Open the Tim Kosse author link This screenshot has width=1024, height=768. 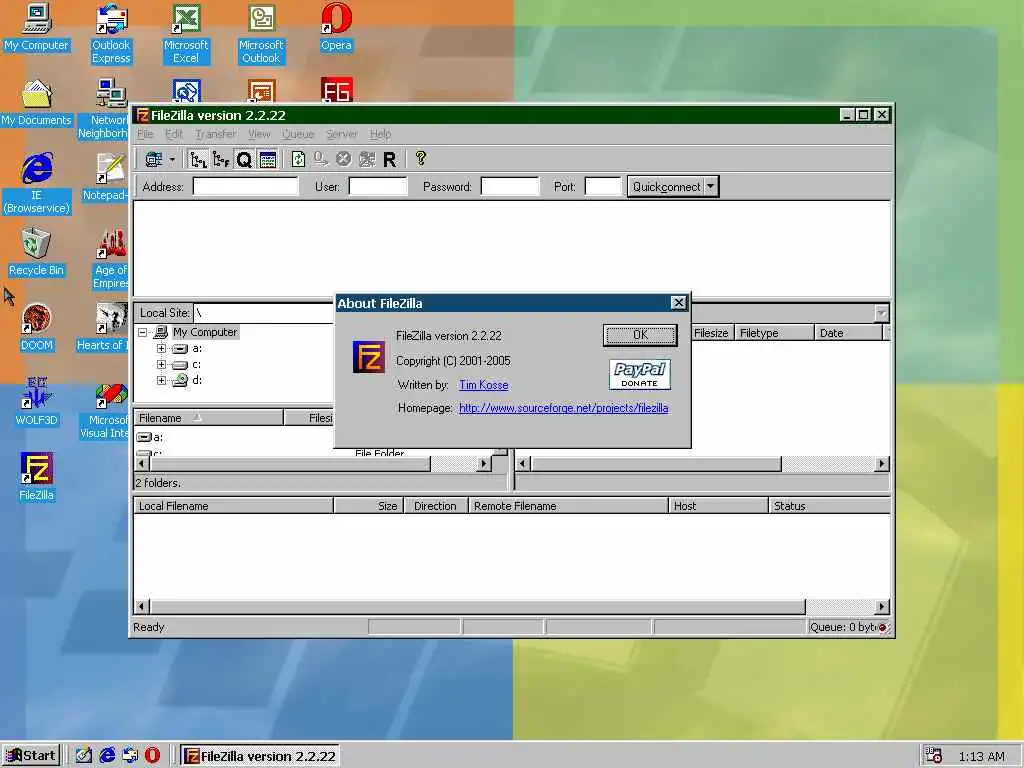click(483, 385)
